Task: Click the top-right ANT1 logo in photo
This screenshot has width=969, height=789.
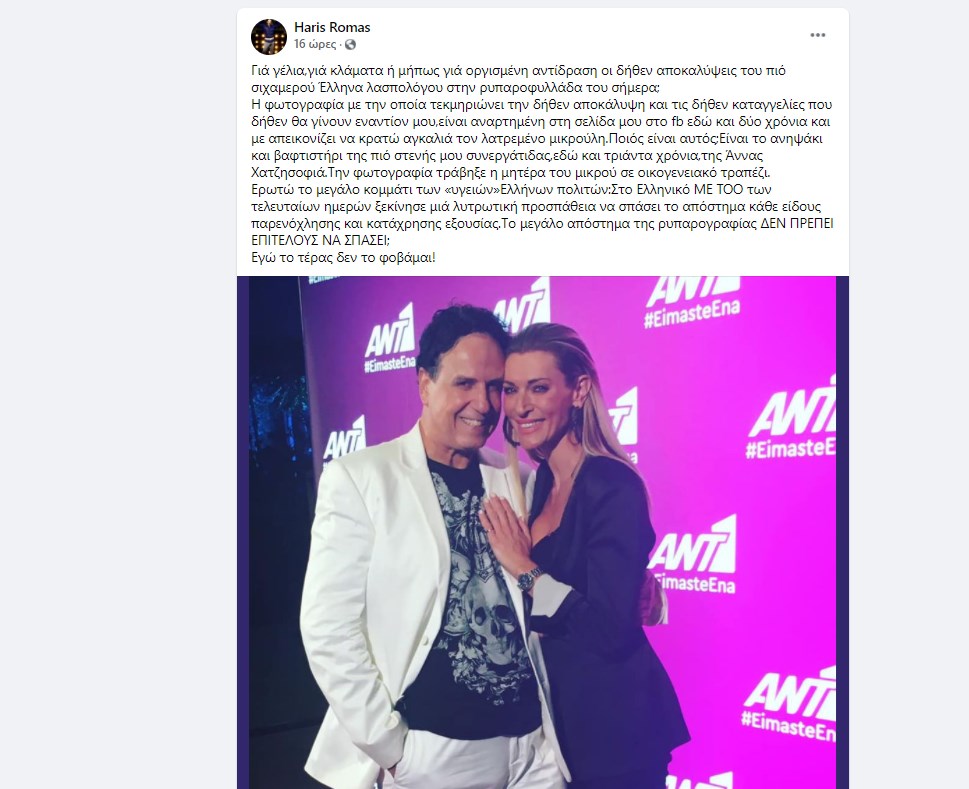Action: [x=692, y=290]
